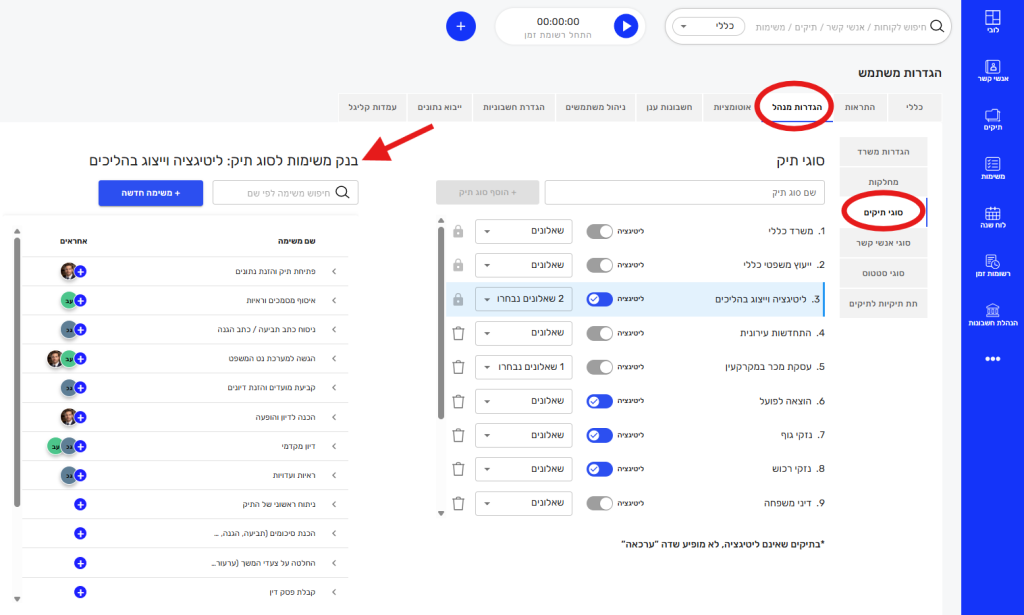Open questionnaires dropdown for נזקי גוף
Image resolution: width=1024 pixels, height=615 pixels.
[523, 435]
